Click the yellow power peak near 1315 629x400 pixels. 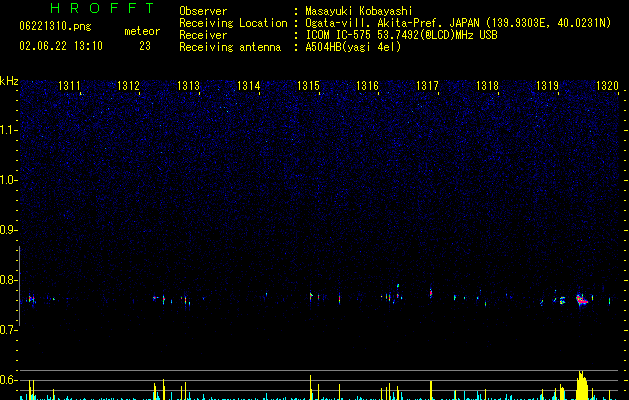pos(310,388)
